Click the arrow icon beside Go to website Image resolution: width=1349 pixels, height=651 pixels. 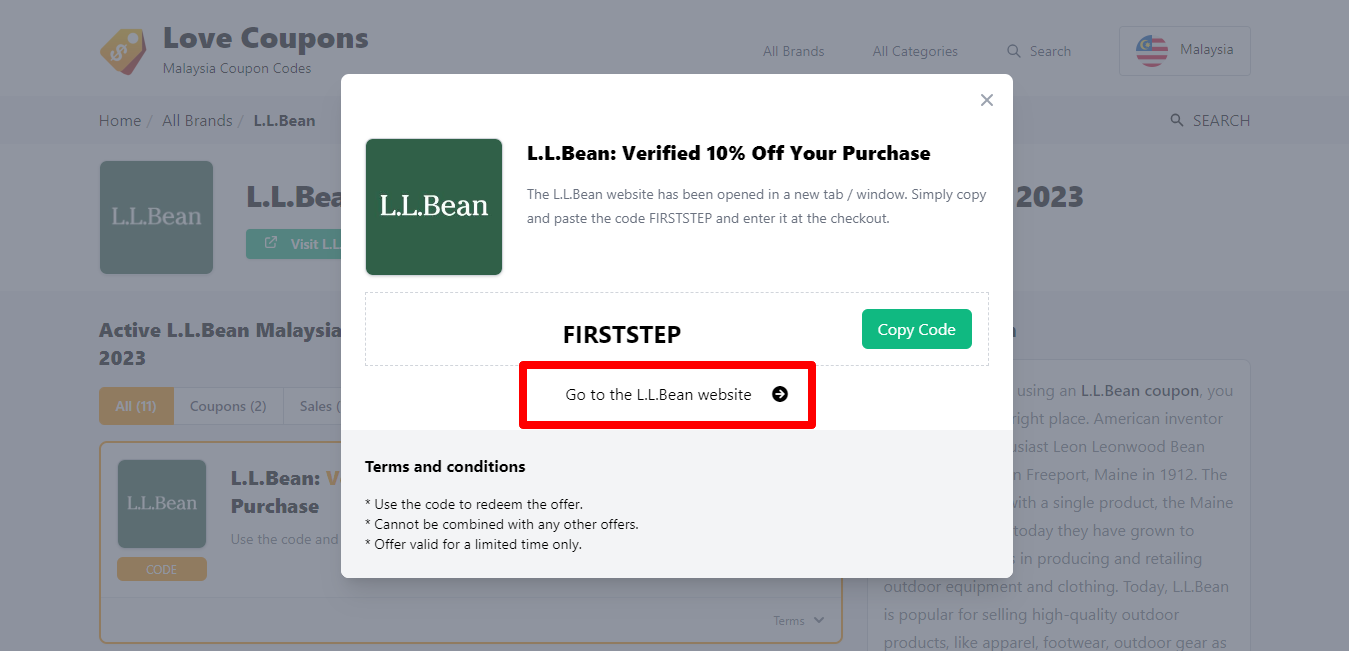point(778,395)
